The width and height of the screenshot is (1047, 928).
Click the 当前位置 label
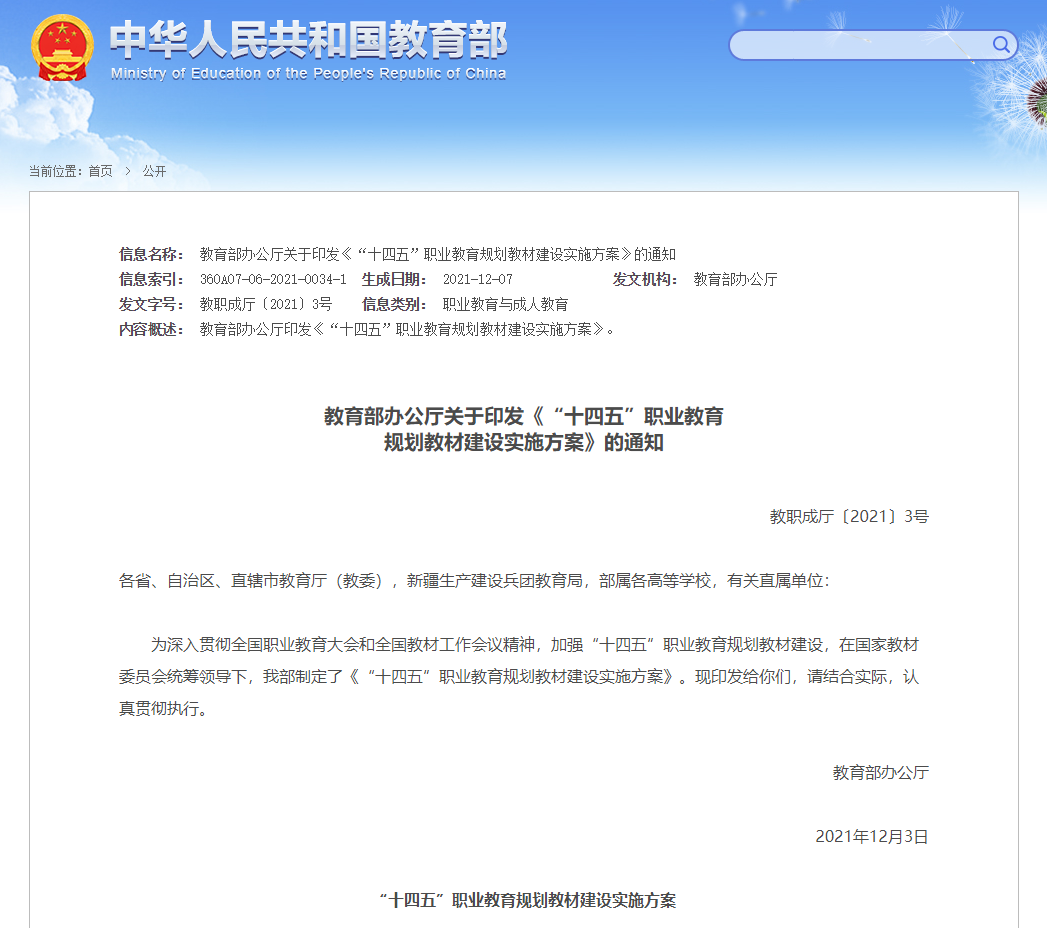click(x=55, y=172)
